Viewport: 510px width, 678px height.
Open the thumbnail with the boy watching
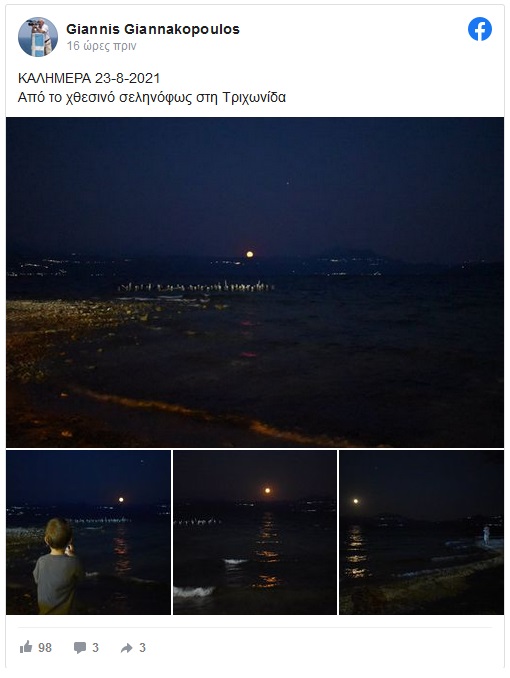coord(88,532)
